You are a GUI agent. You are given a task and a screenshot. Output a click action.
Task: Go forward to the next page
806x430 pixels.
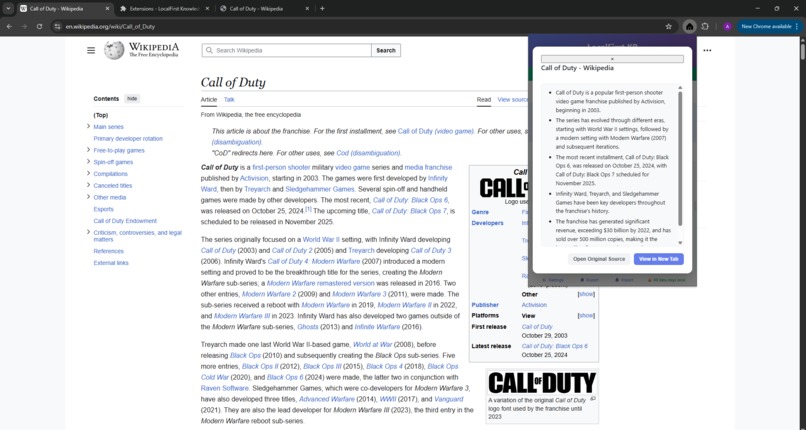click(x=24, y=26)
